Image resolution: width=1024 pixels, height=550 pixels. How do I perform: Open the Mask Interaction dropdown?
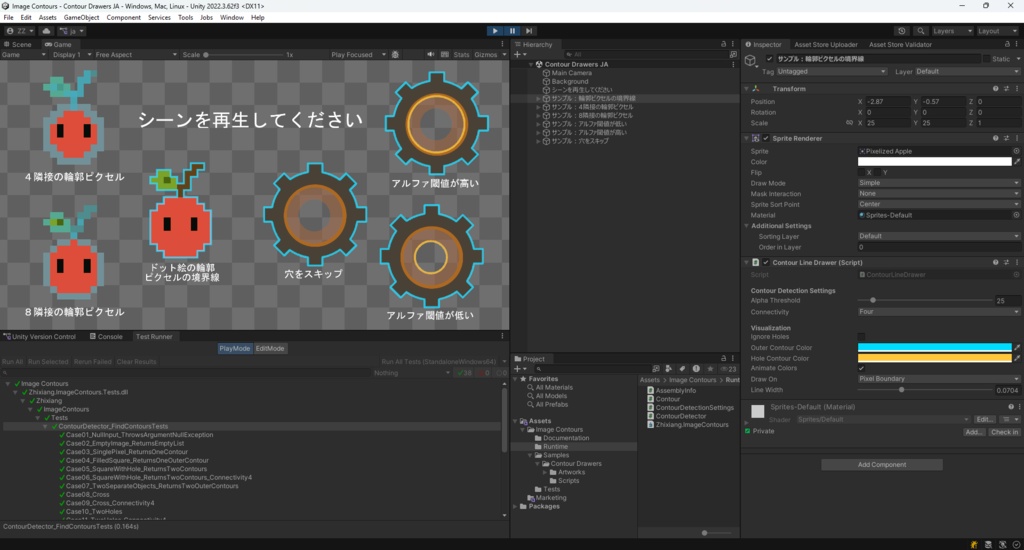(x=938, y=194)
